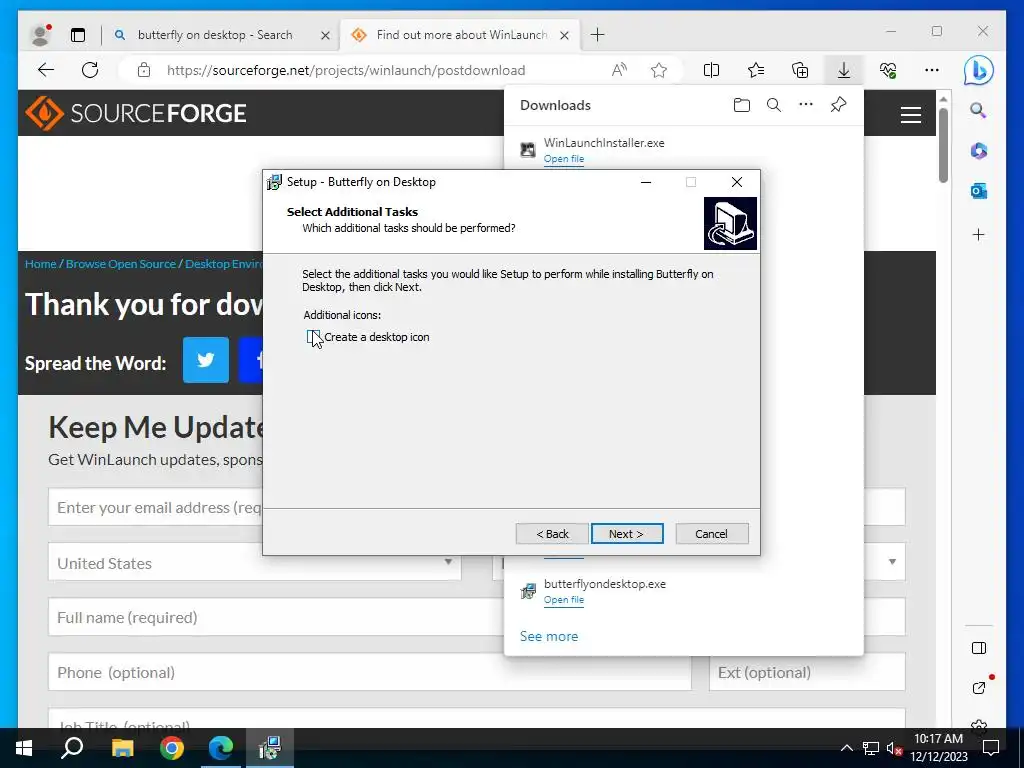Check the Create a desktop icon checkbox

tap(314, 337)
